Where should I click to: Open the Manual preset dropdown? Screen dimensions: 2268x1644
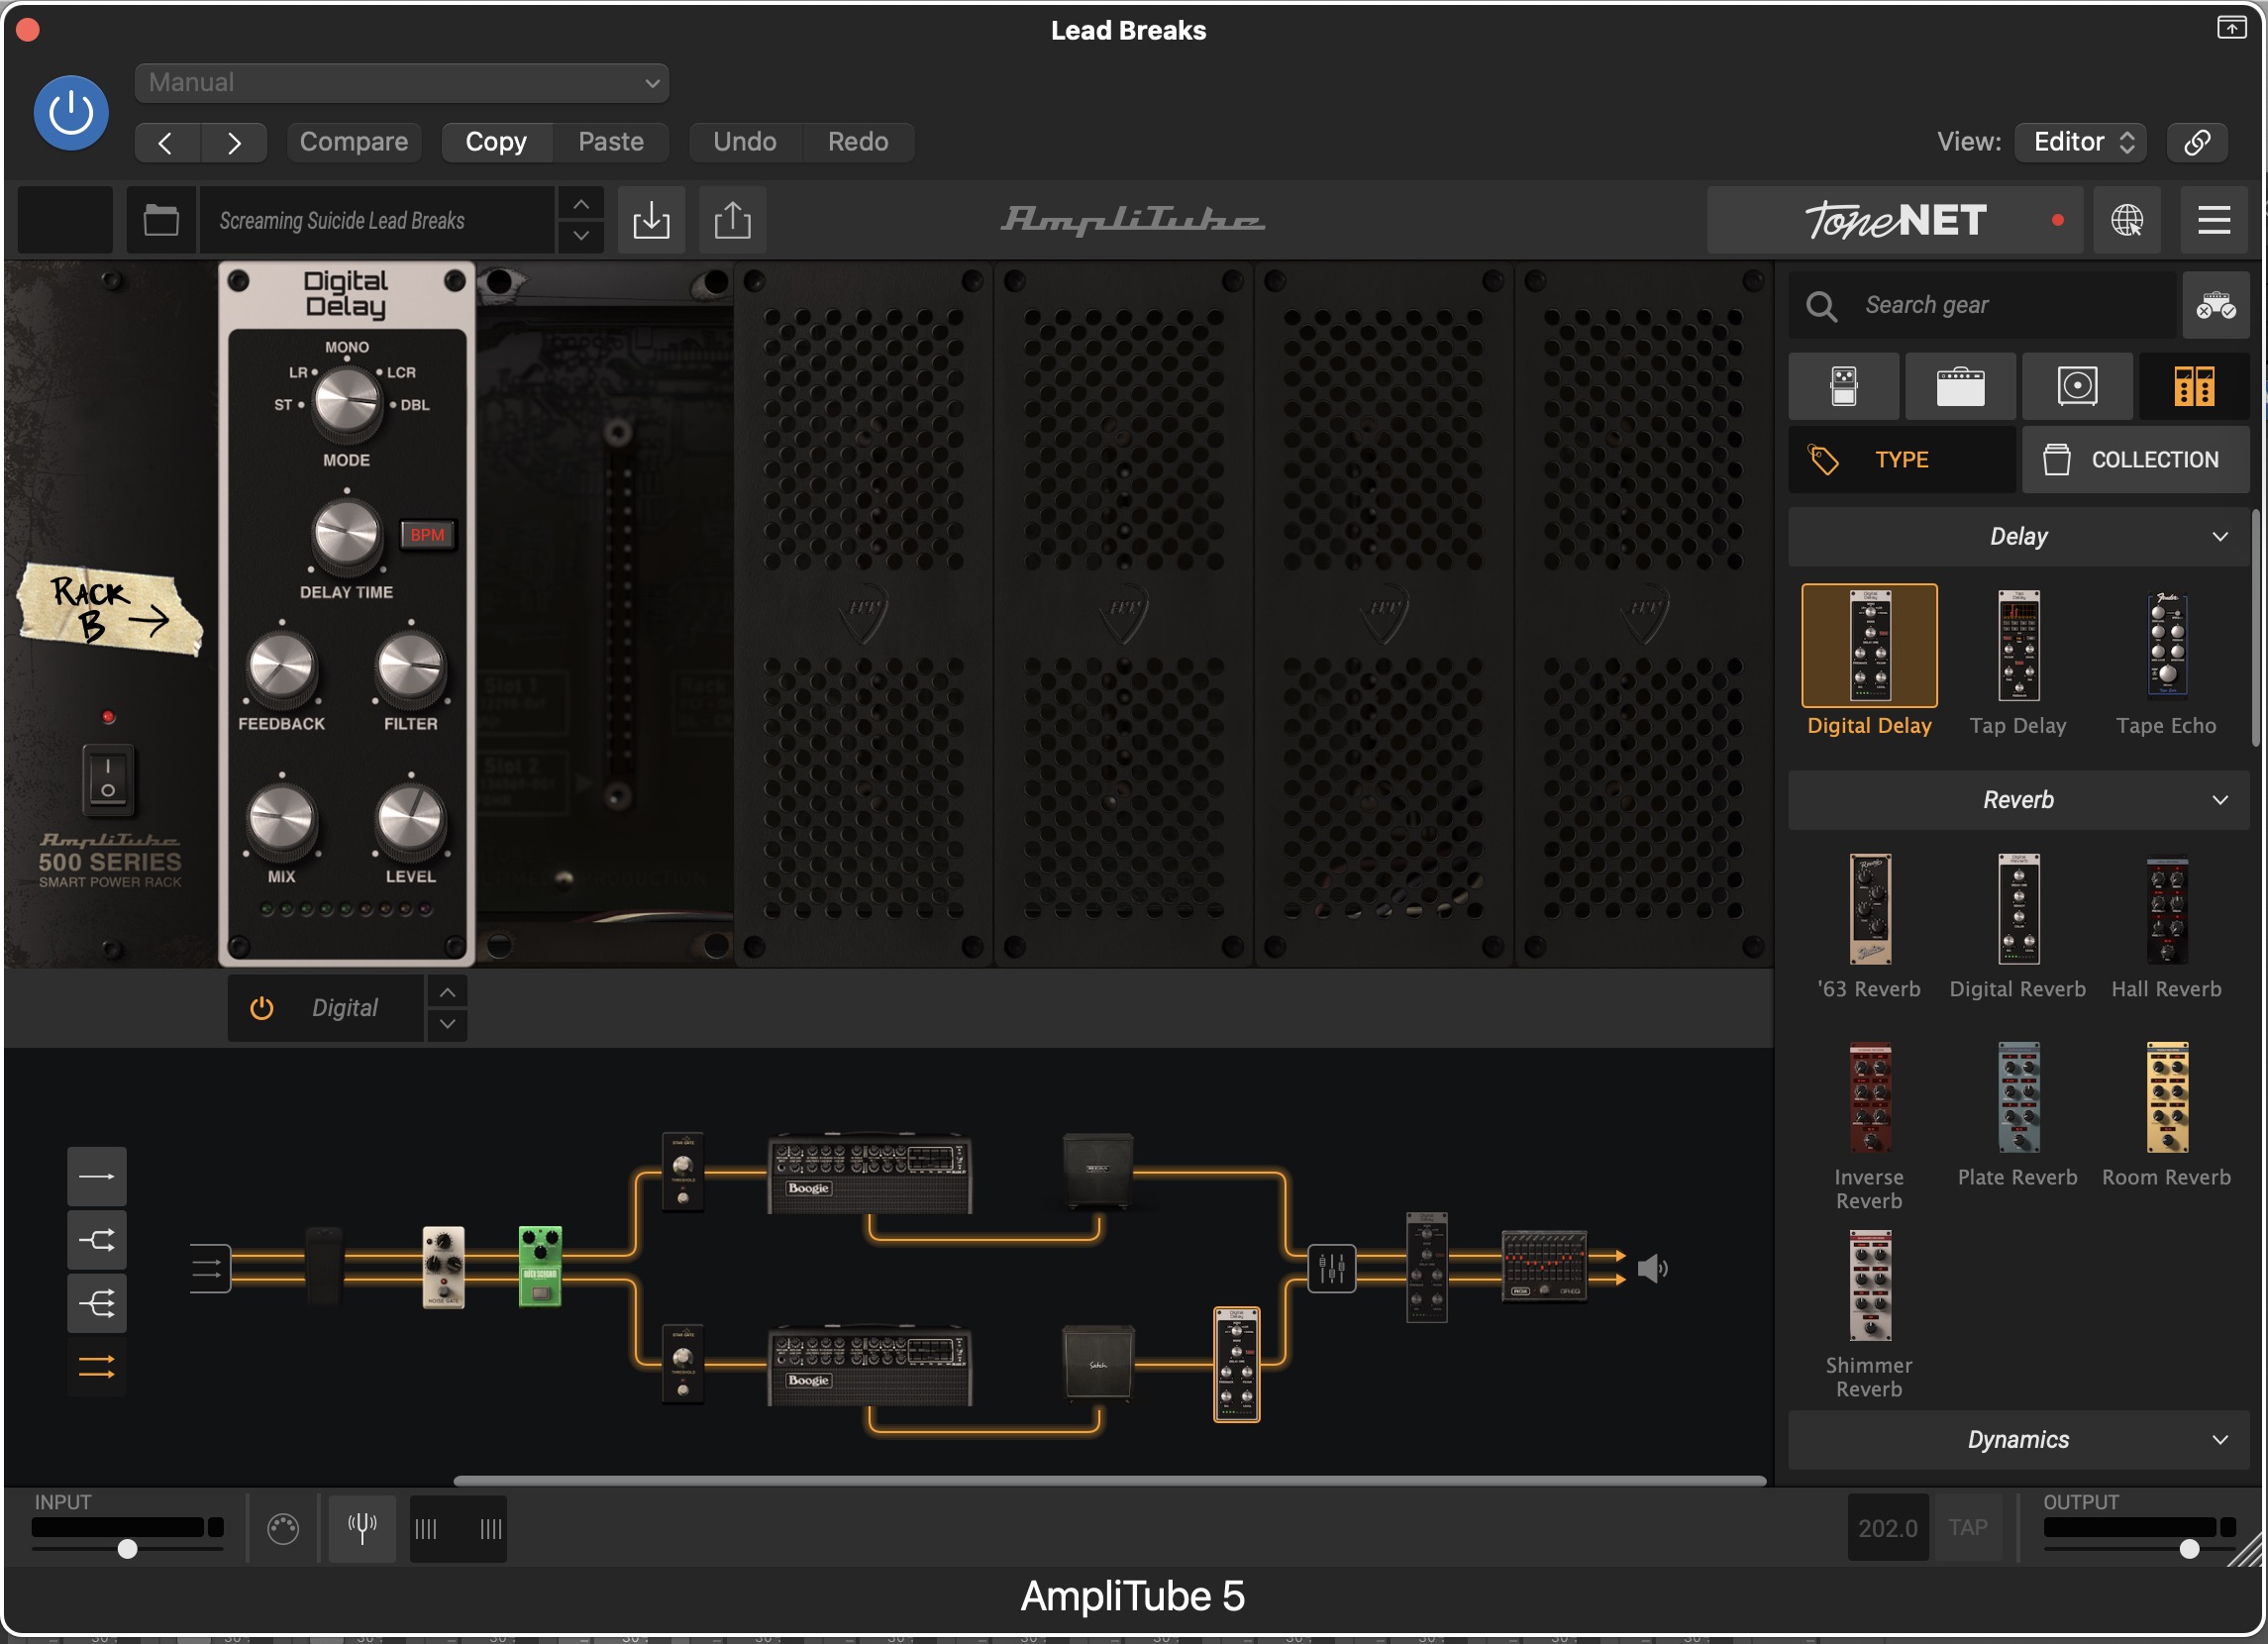[402, 83]
